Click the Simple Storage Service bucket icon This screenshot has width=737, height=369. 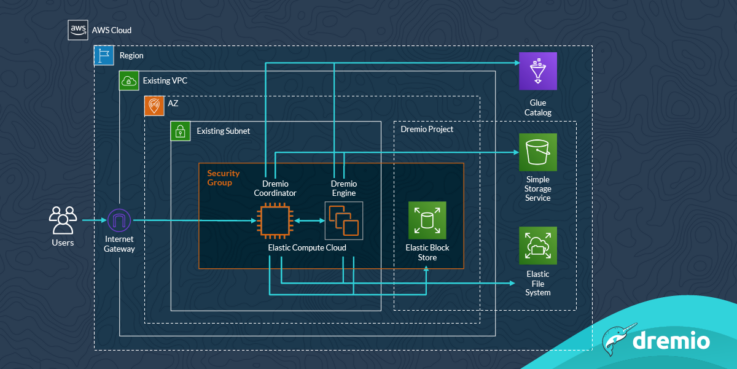(538, 152)
